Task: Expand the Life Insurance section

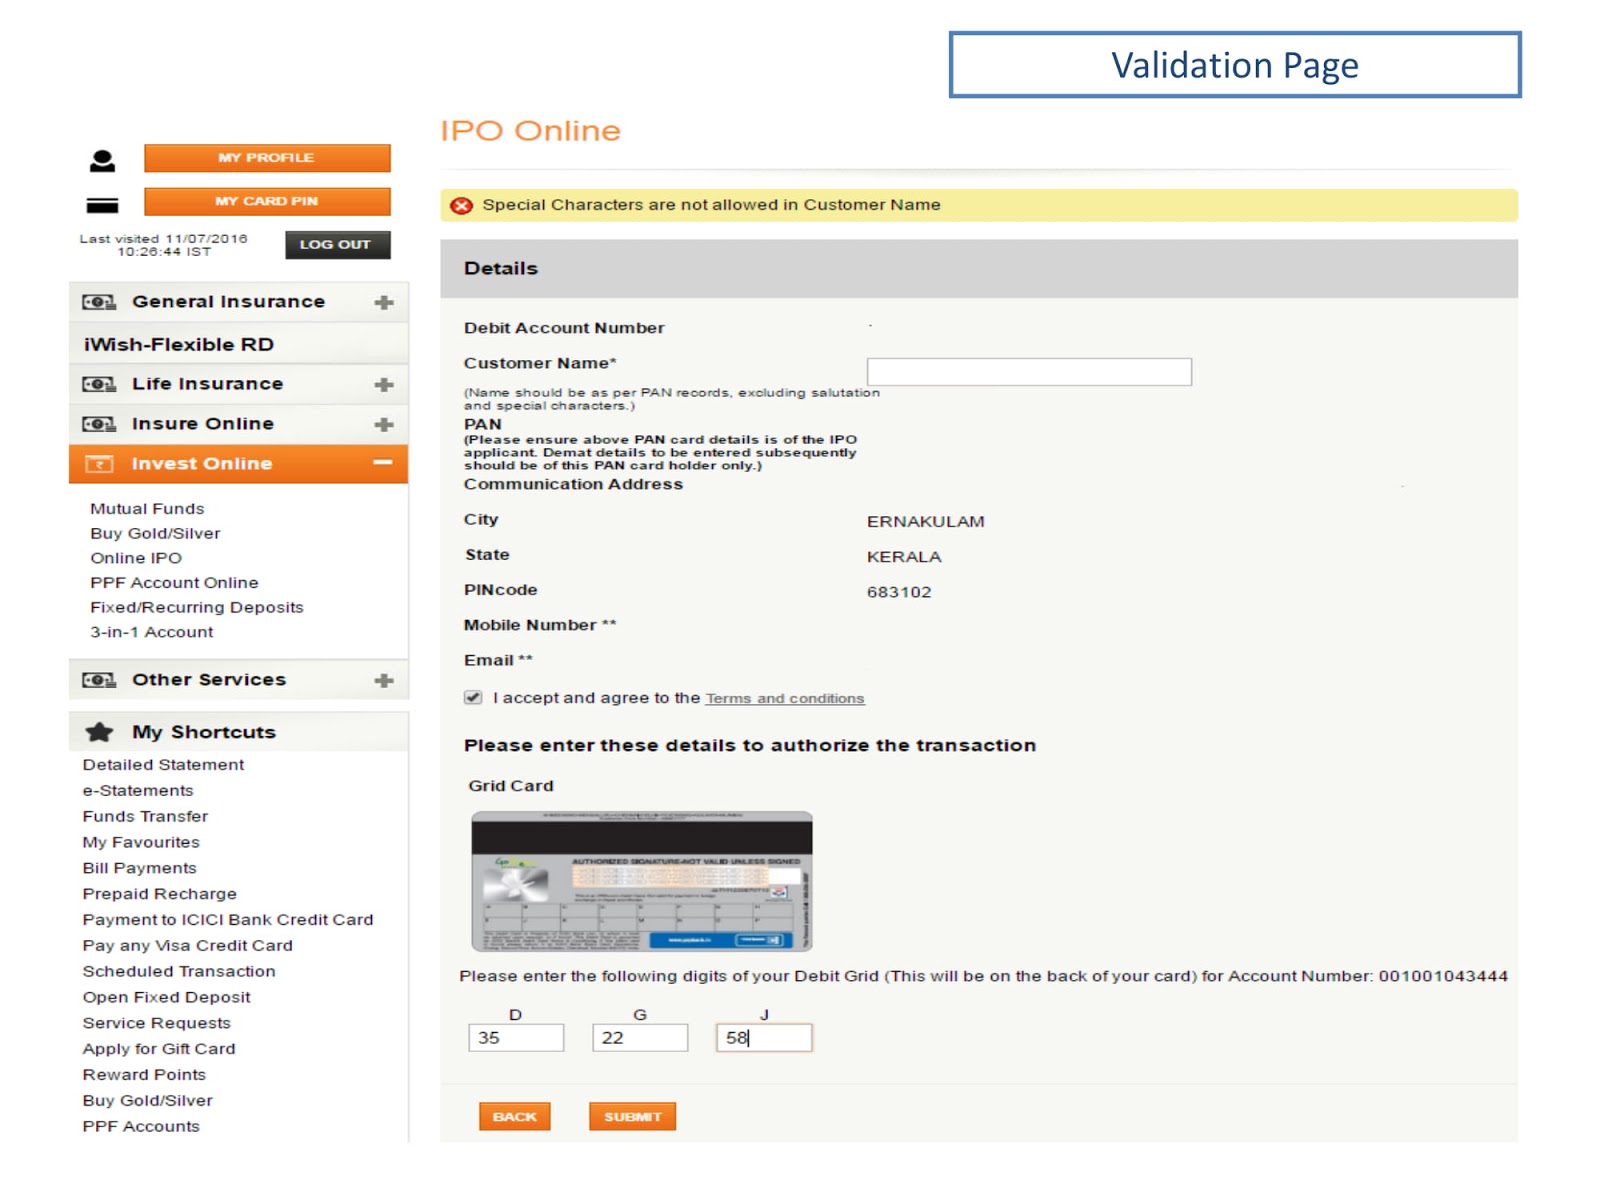Action: [384, 384]
